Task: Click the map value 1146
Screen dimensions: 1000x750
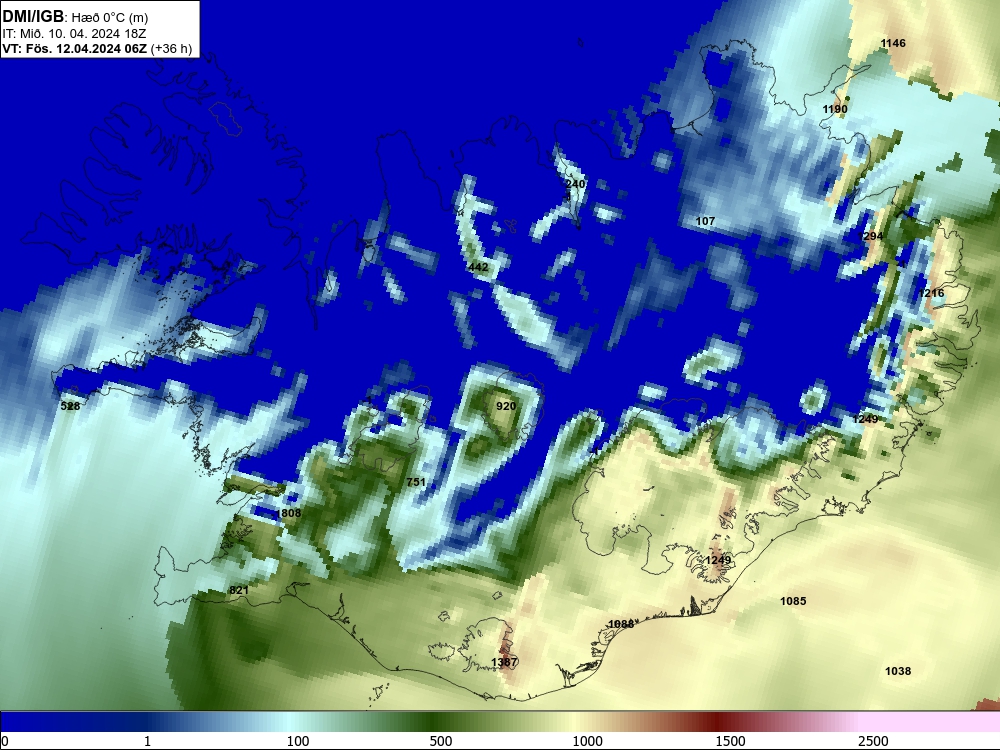Action: (893, 43)
